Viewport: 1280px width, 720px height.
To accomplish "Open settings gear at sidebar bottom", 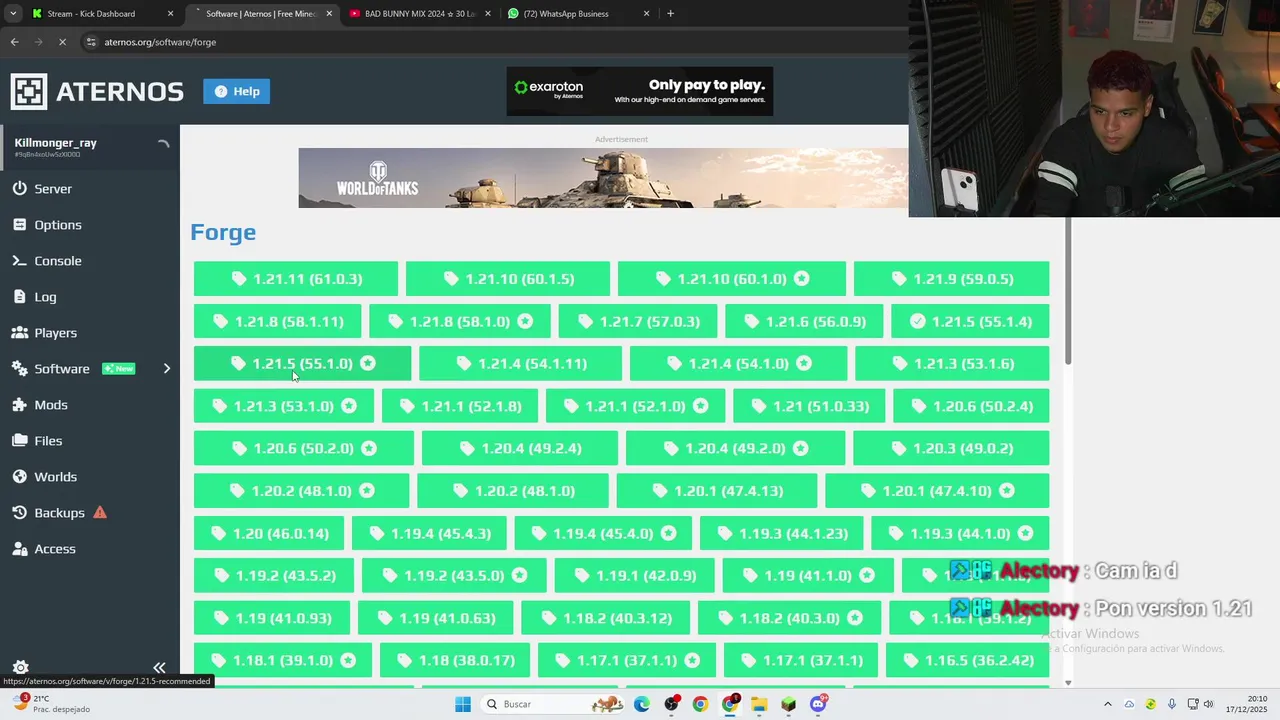I will pos(20,667).
